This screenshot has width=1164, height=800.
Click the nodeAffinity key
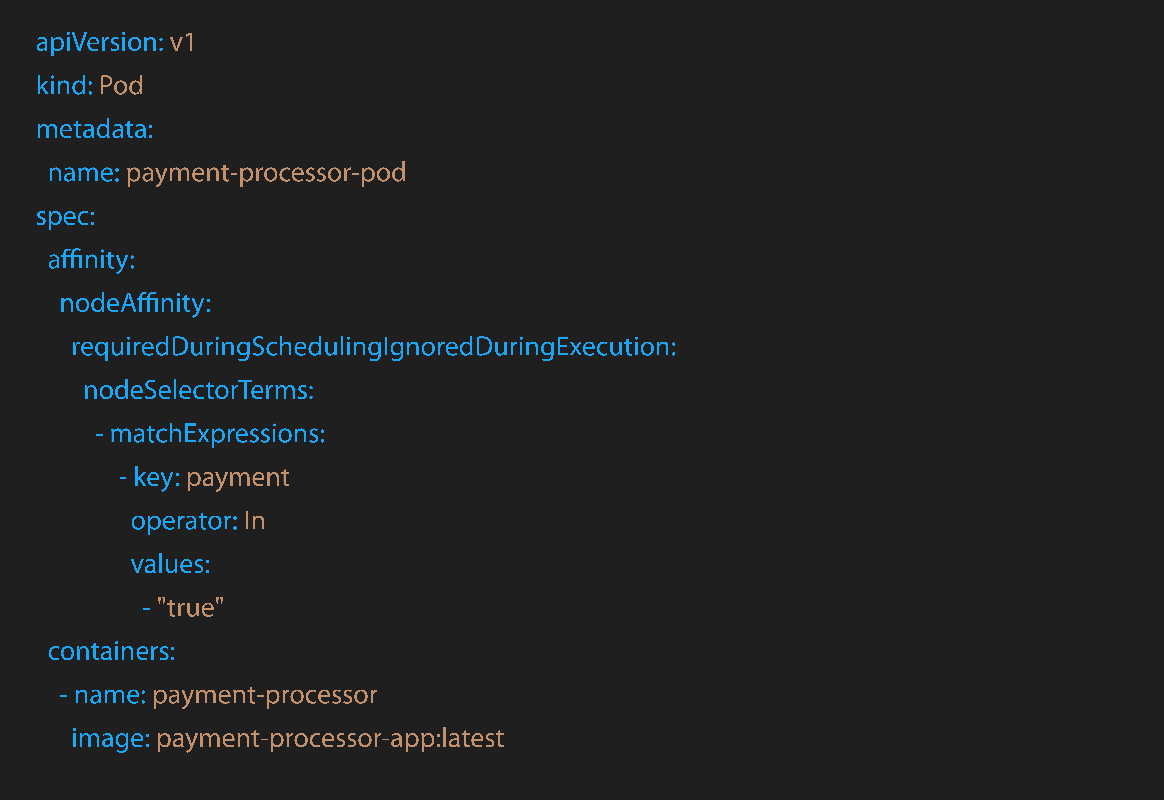click(x=135, y=303)
